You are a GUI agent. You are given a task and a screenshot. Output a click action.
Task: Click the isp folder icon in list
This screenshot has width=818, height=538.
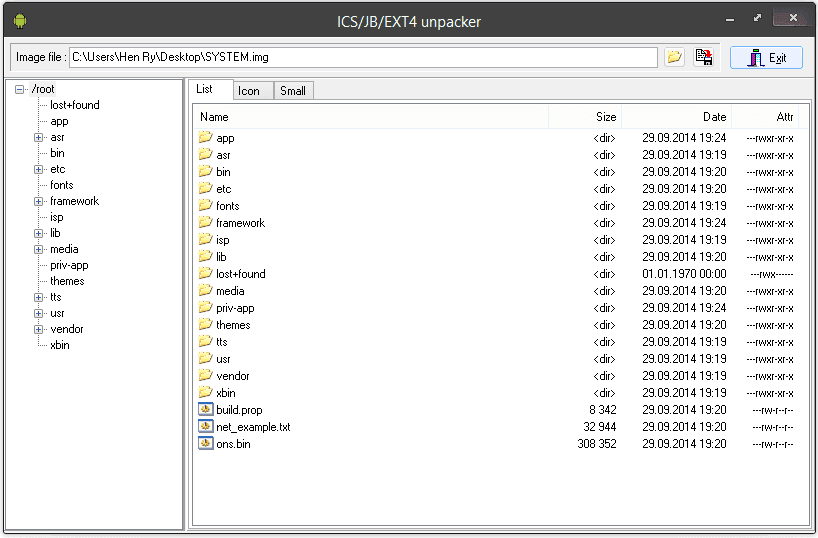click(206, 240)
